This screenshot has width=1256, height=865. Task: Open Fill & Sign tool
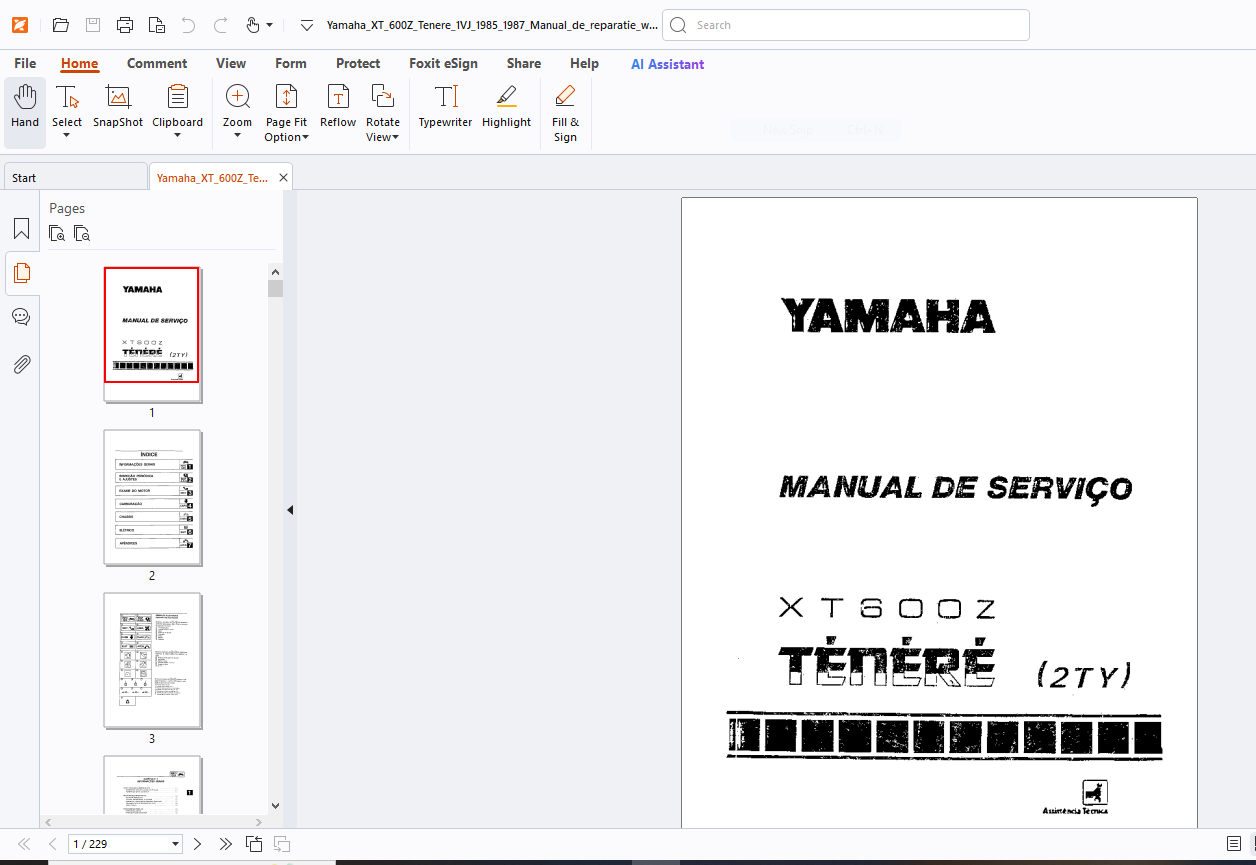click(x=565, y=113)
